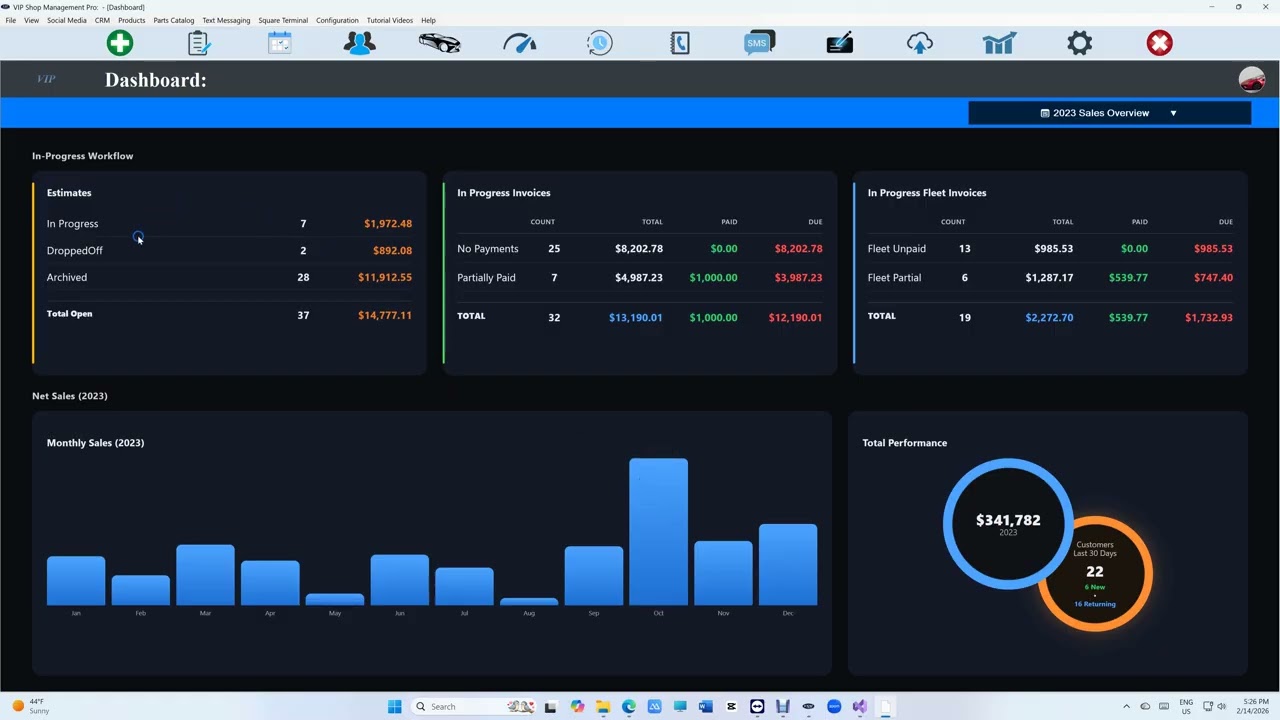
Task: Click the invoices due total $12,190.01
Action: (x=795, y=317)
